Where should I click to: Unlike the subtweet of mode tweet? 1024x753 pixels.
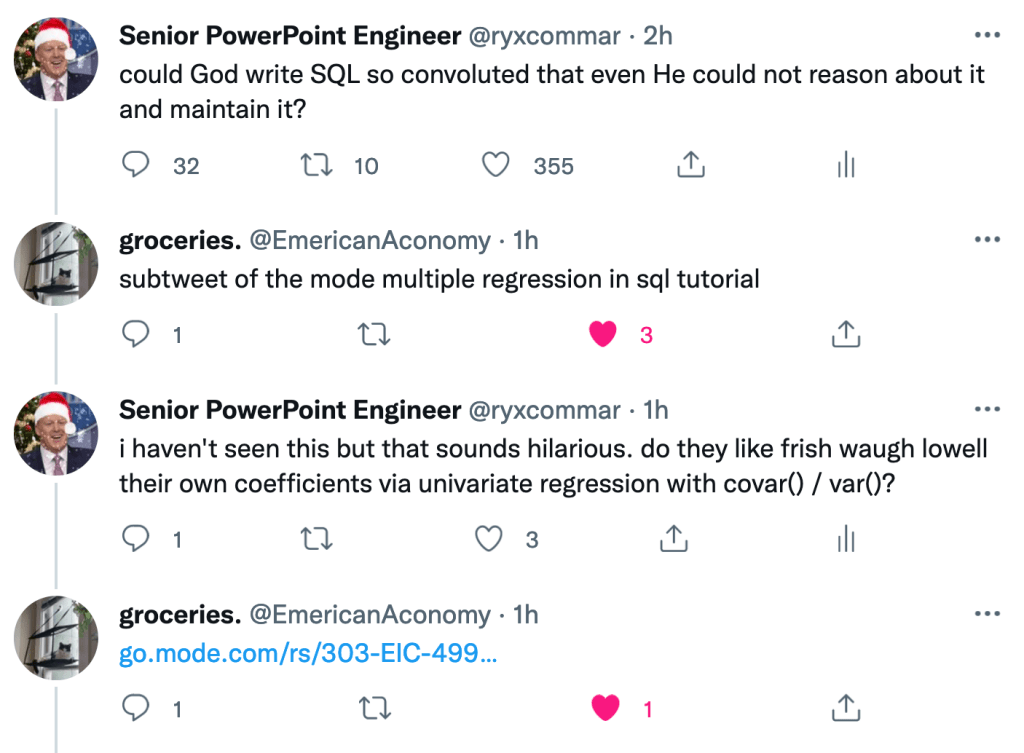603,335
